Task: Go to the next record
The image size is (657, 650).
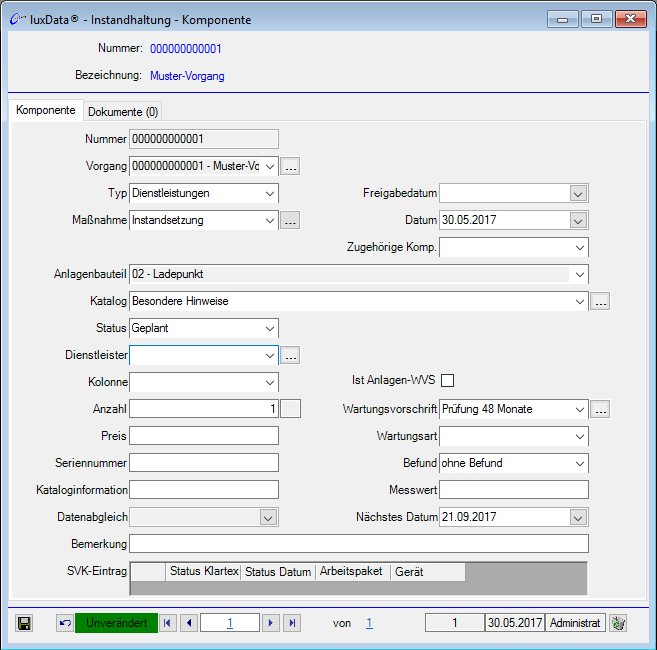Action: click(x=270, y=623)
